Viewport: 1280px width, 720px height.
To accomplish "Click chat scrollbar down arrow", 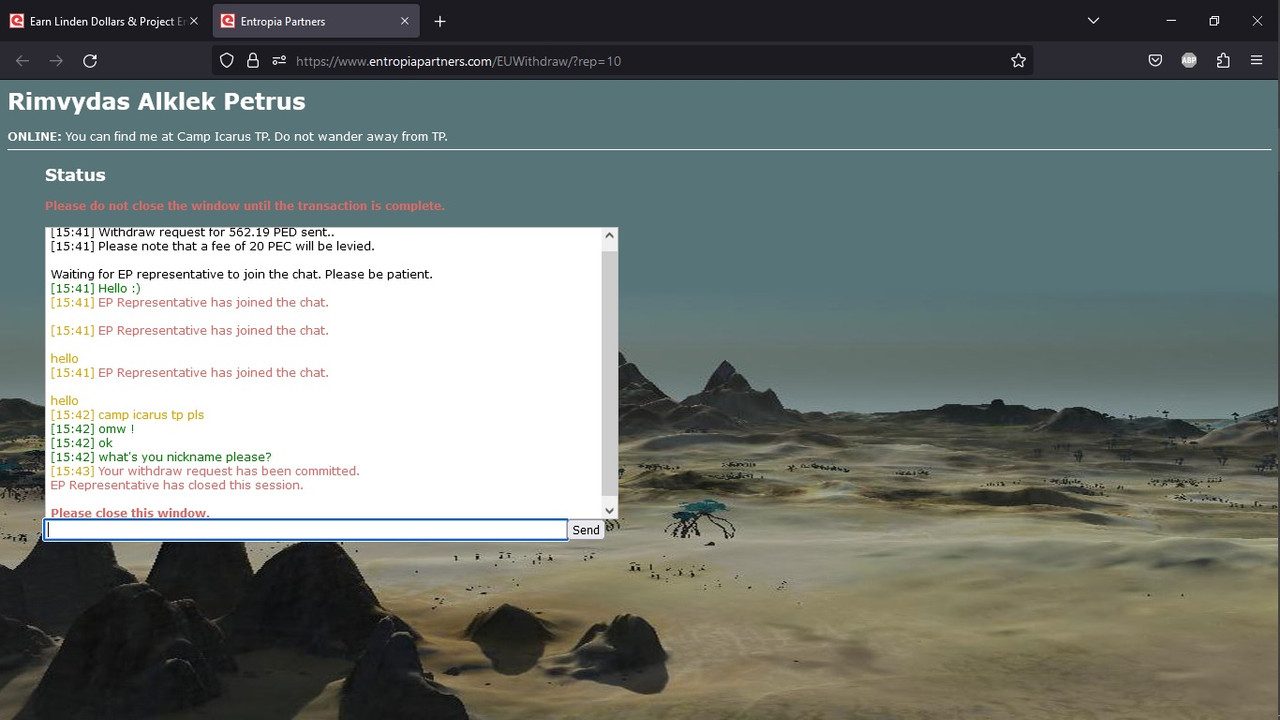I will pos(609,510).
